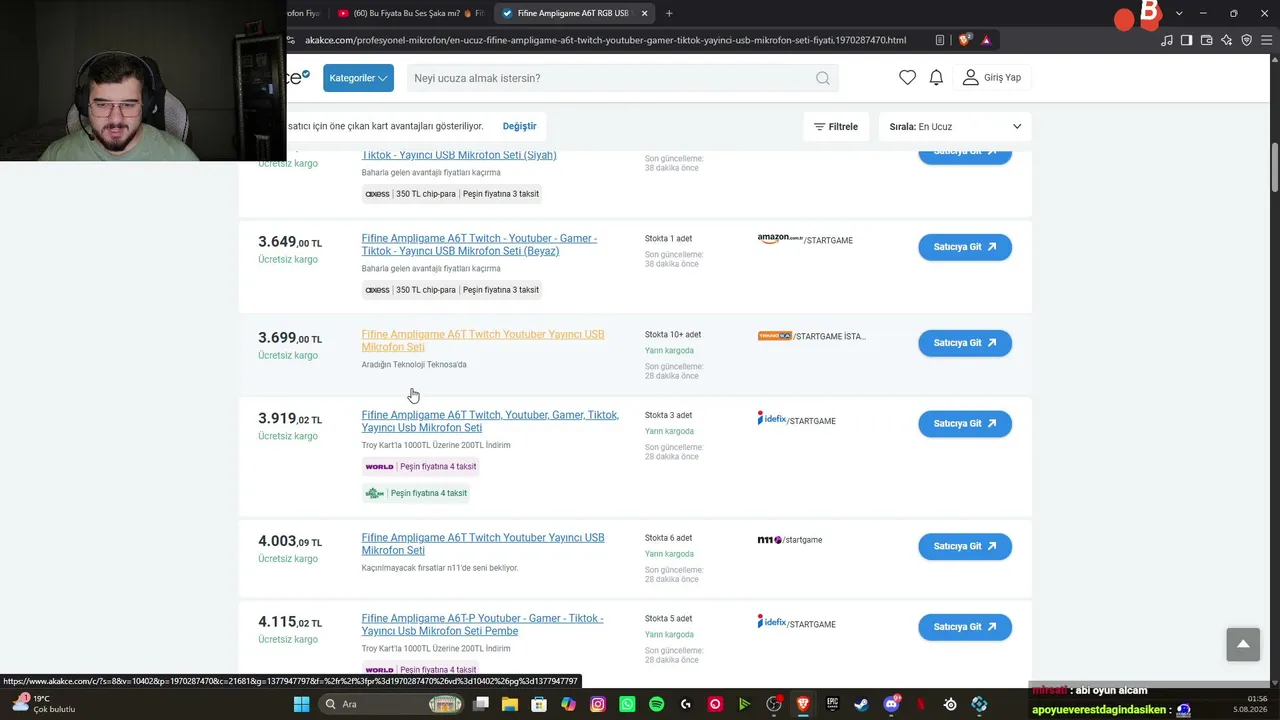Open Windows Start menu
This screenshot has height=720, width=1280.
301,704
